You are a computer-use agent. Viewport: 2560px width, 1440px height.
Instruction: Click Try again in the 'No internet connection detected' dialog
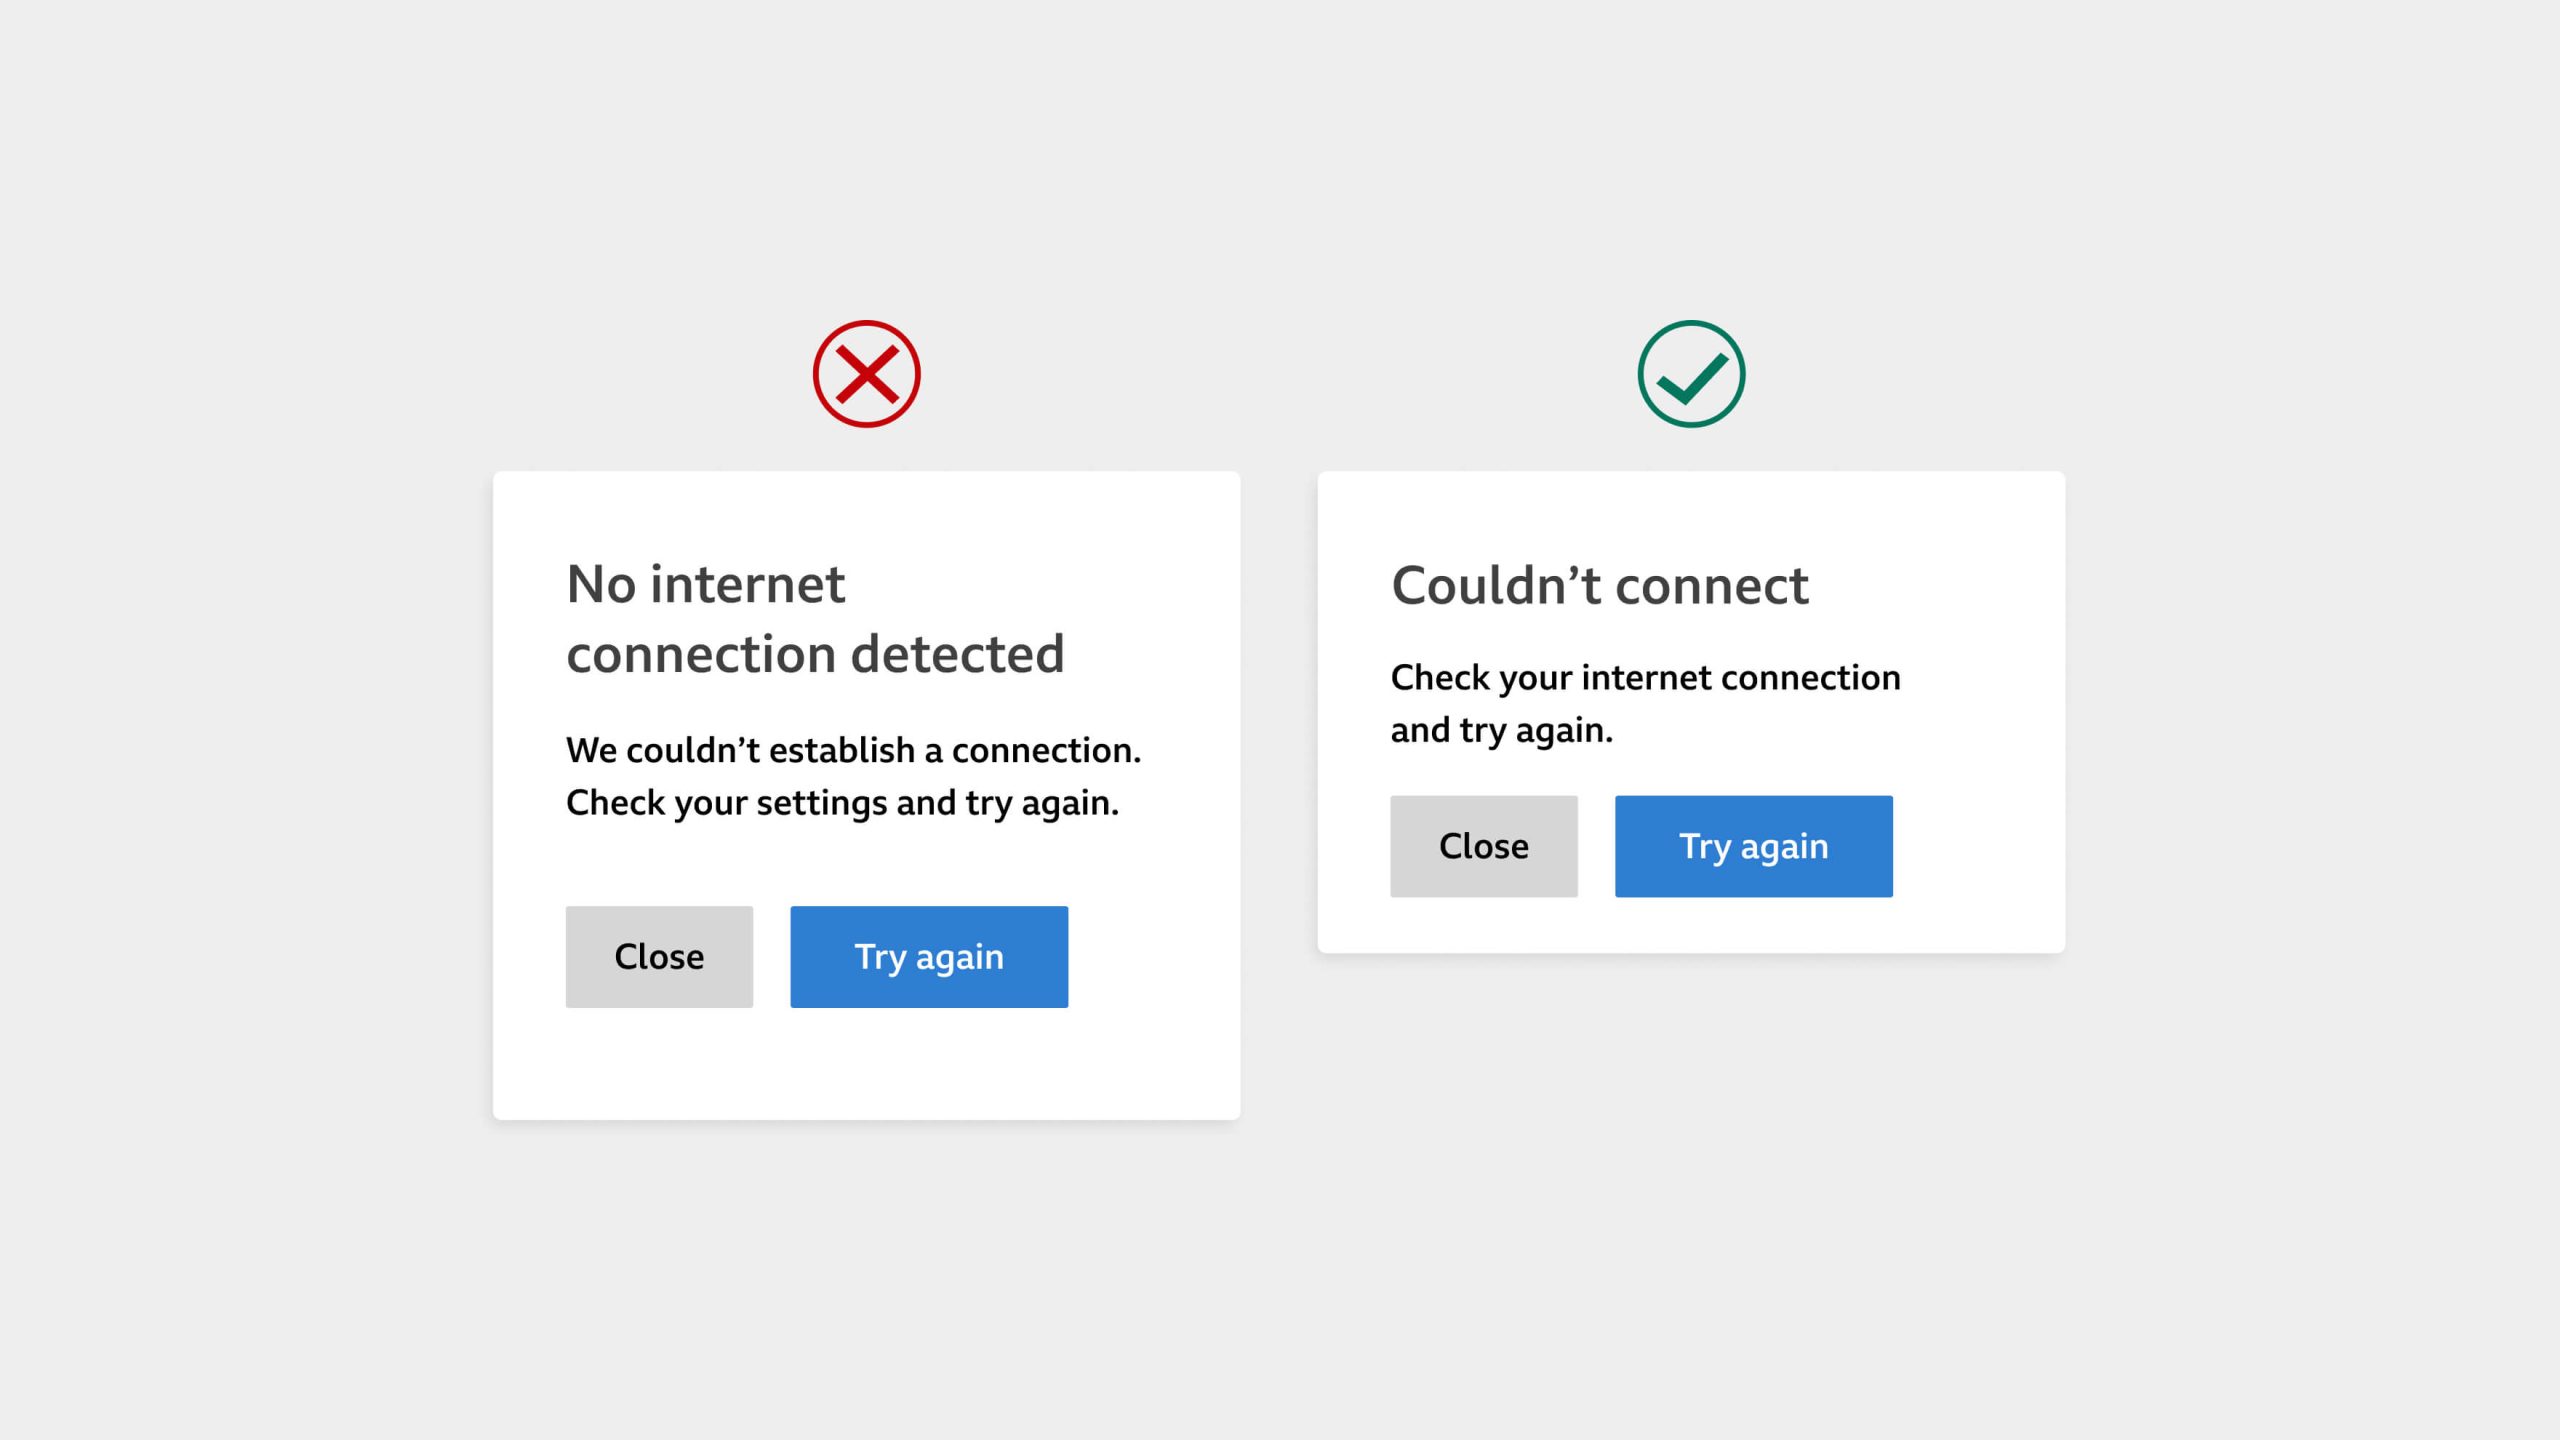(x=928, y=956)
